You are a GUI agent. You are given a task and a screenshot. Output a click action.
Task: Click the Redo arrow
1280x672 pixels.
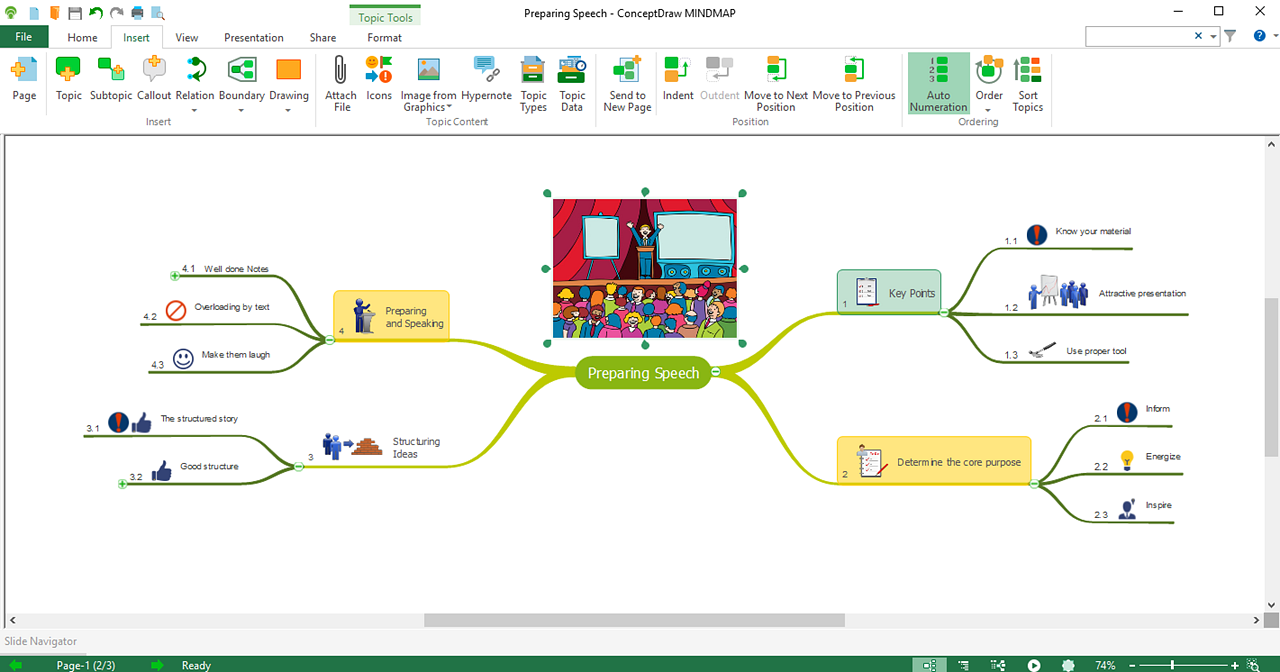[116, 13]
